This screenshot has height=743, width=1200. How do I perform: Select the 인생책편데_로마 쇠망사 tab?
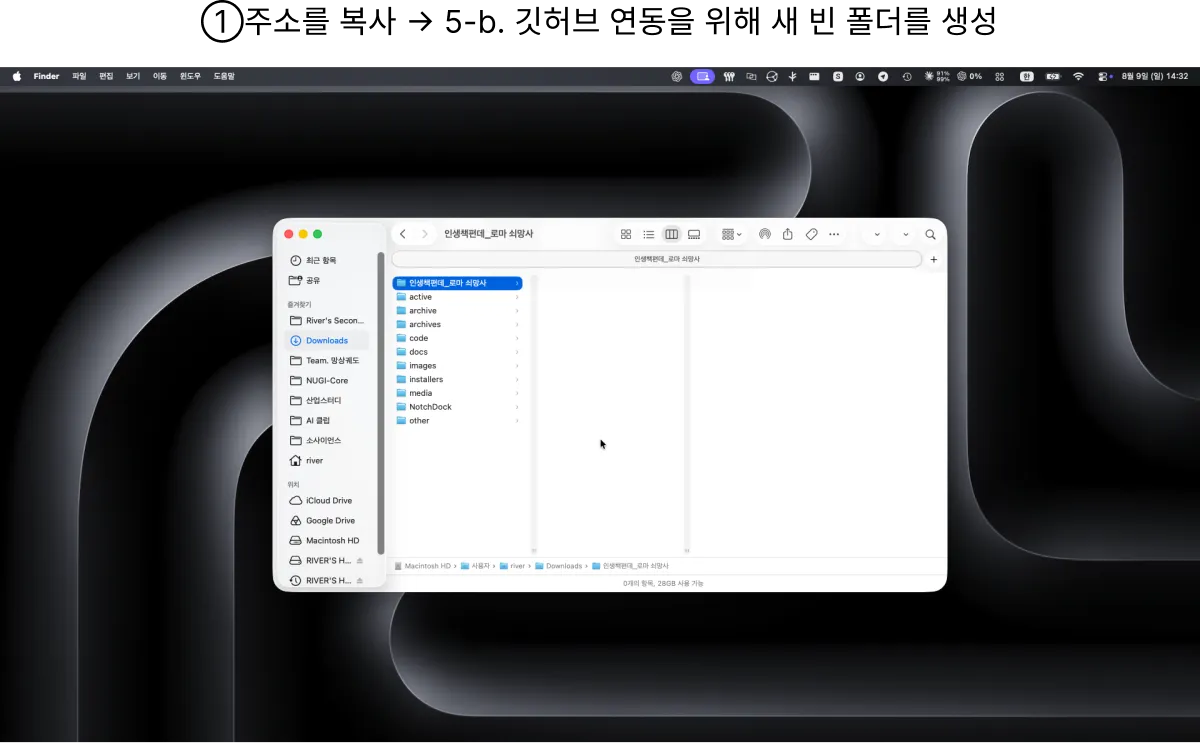tap(657, 259)
